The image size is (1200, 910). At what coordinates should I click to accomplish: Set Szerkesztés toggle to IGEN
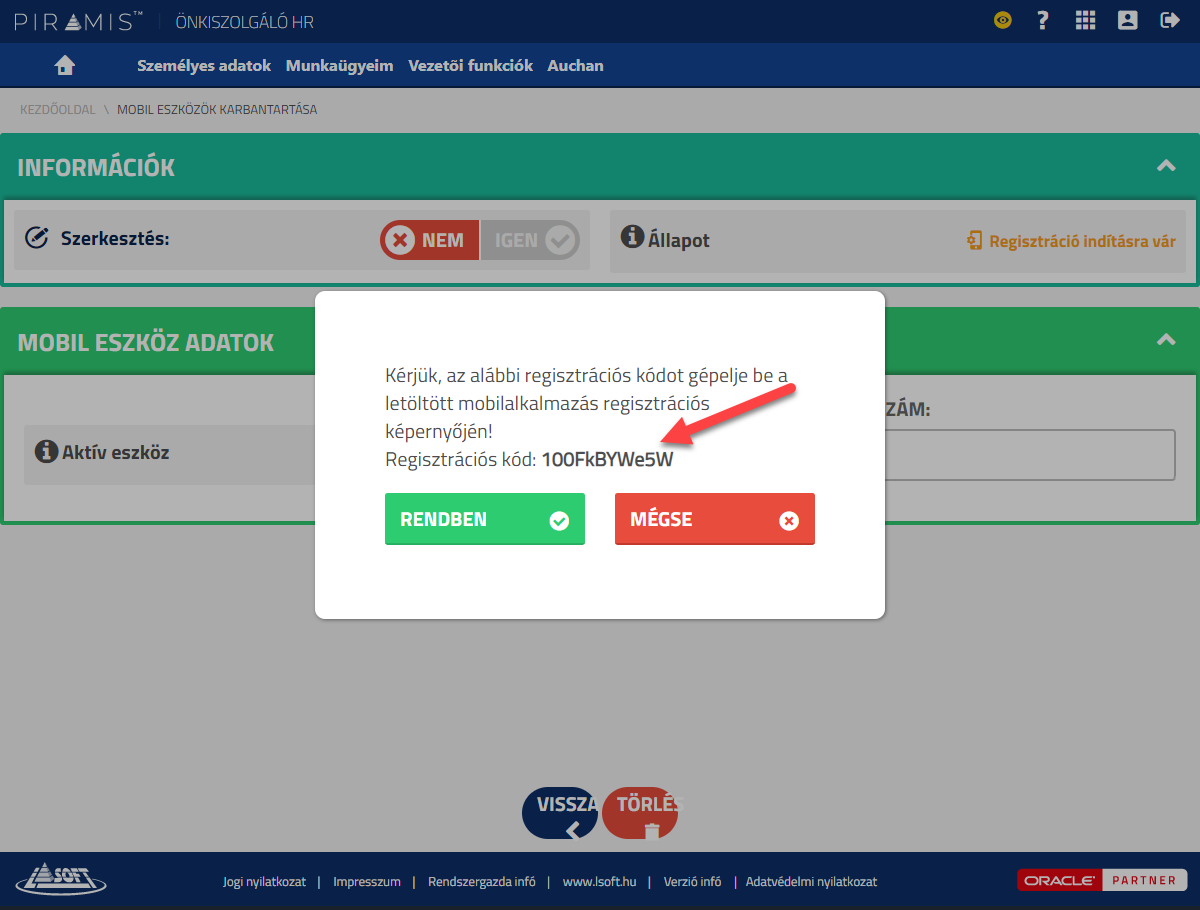530,240
